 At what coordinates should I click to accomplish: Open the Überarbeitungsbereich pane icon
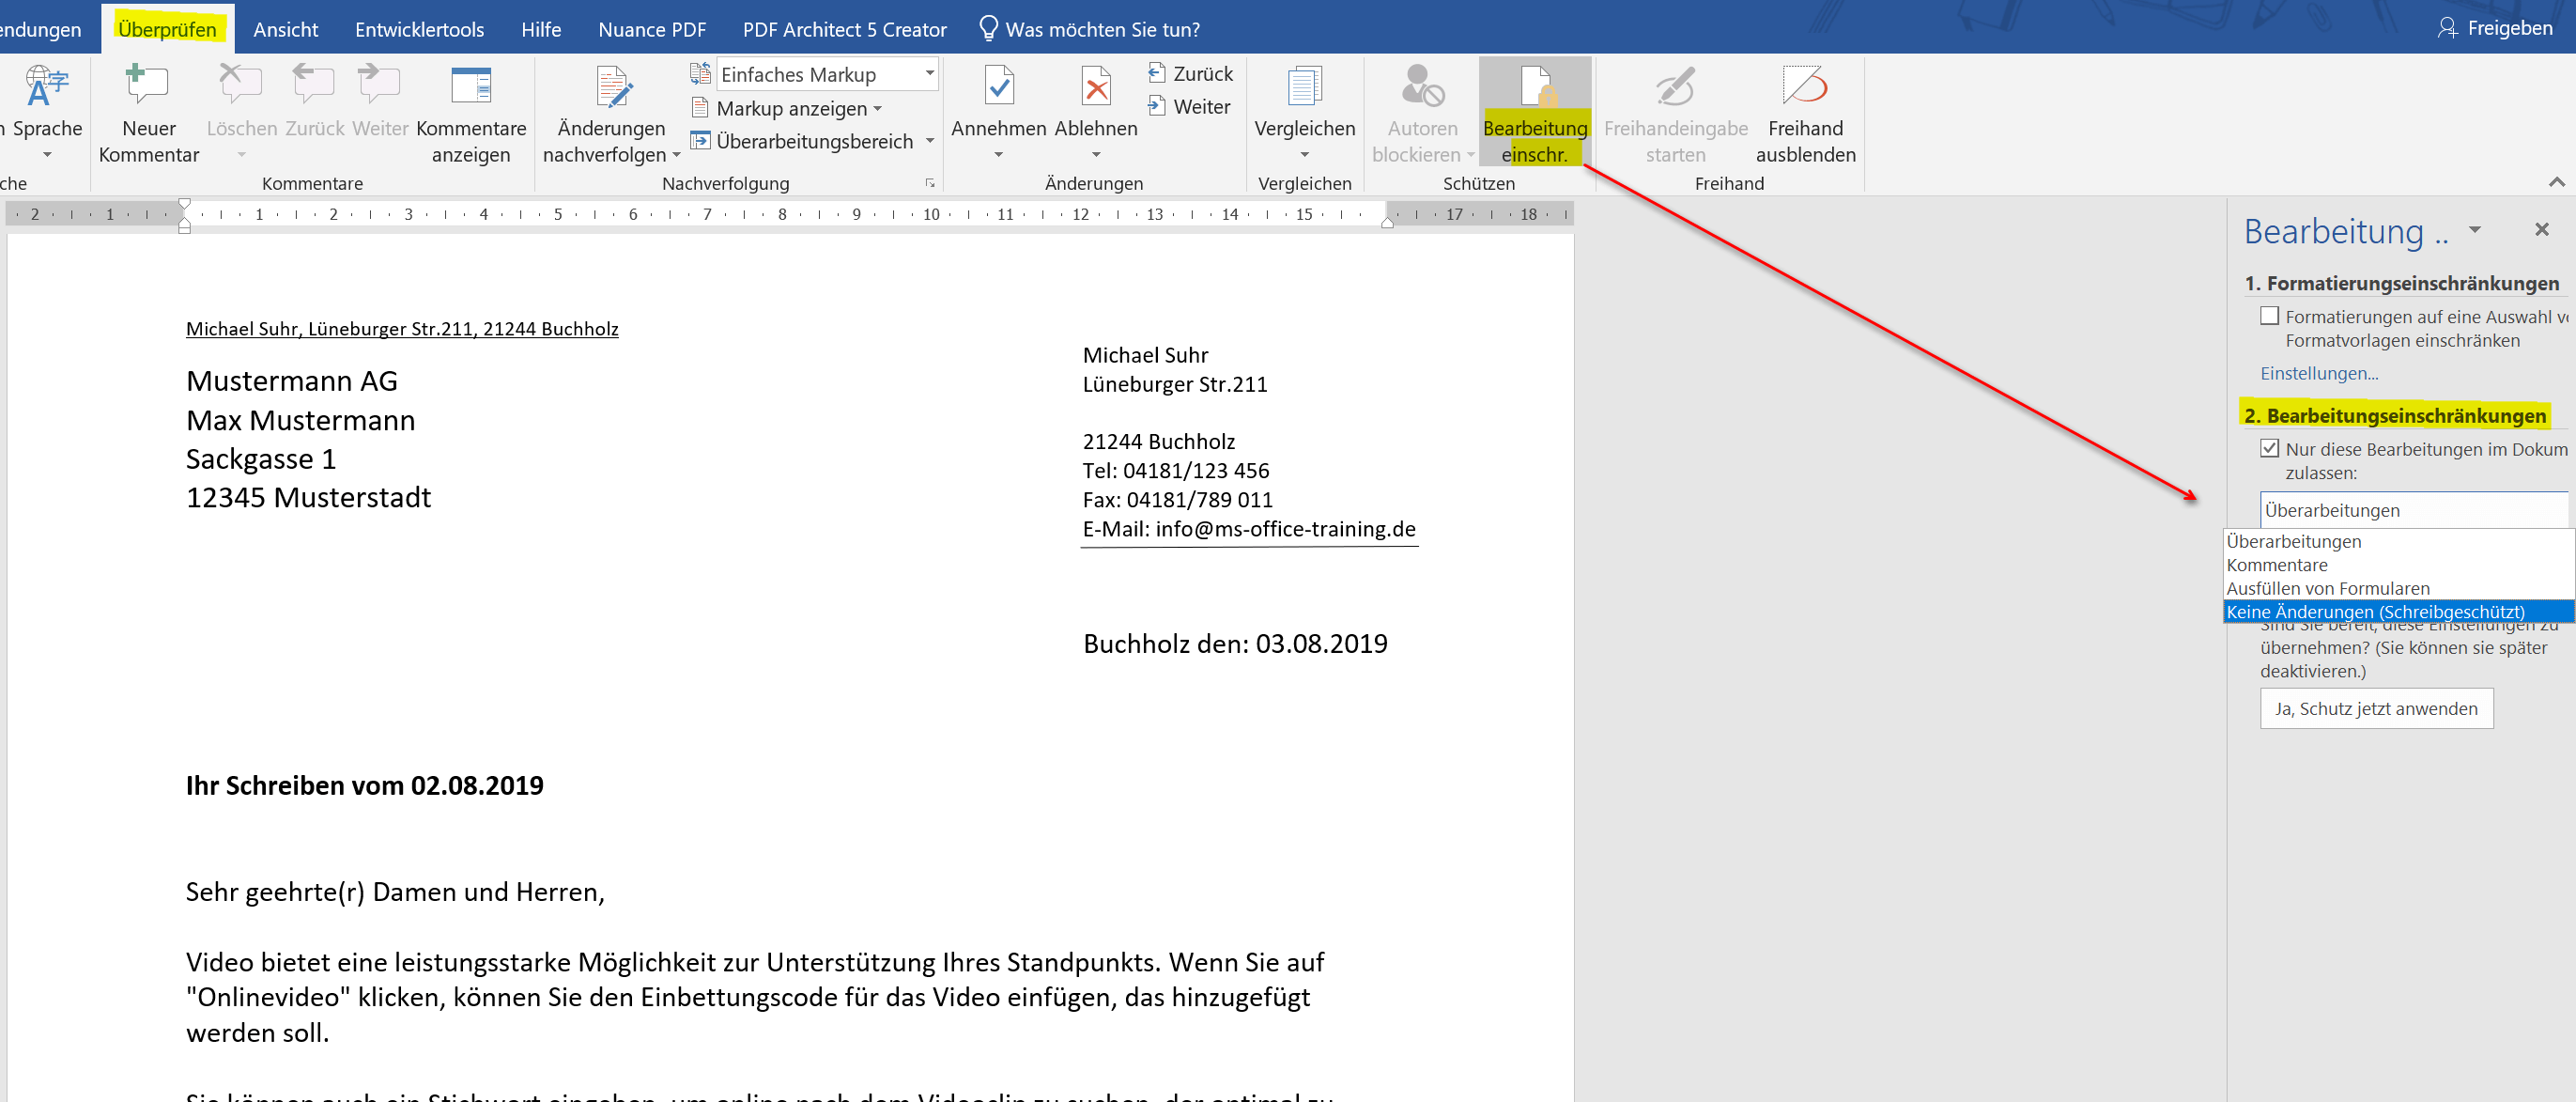700,141
